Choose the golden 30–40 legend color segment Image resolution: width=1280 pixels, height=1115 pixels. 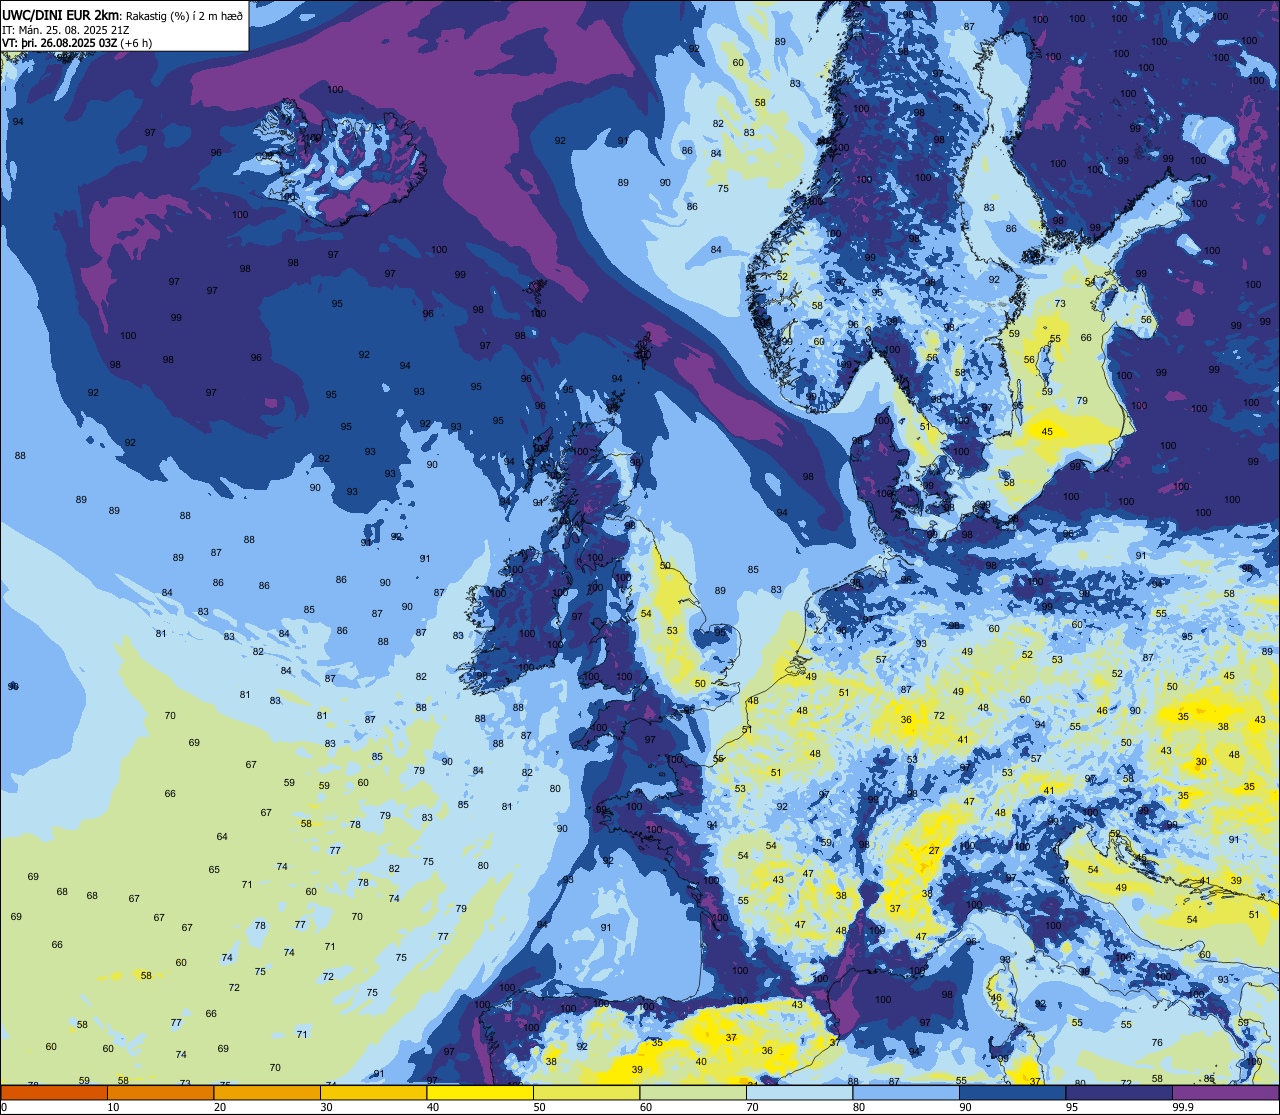pos(373,1092)
